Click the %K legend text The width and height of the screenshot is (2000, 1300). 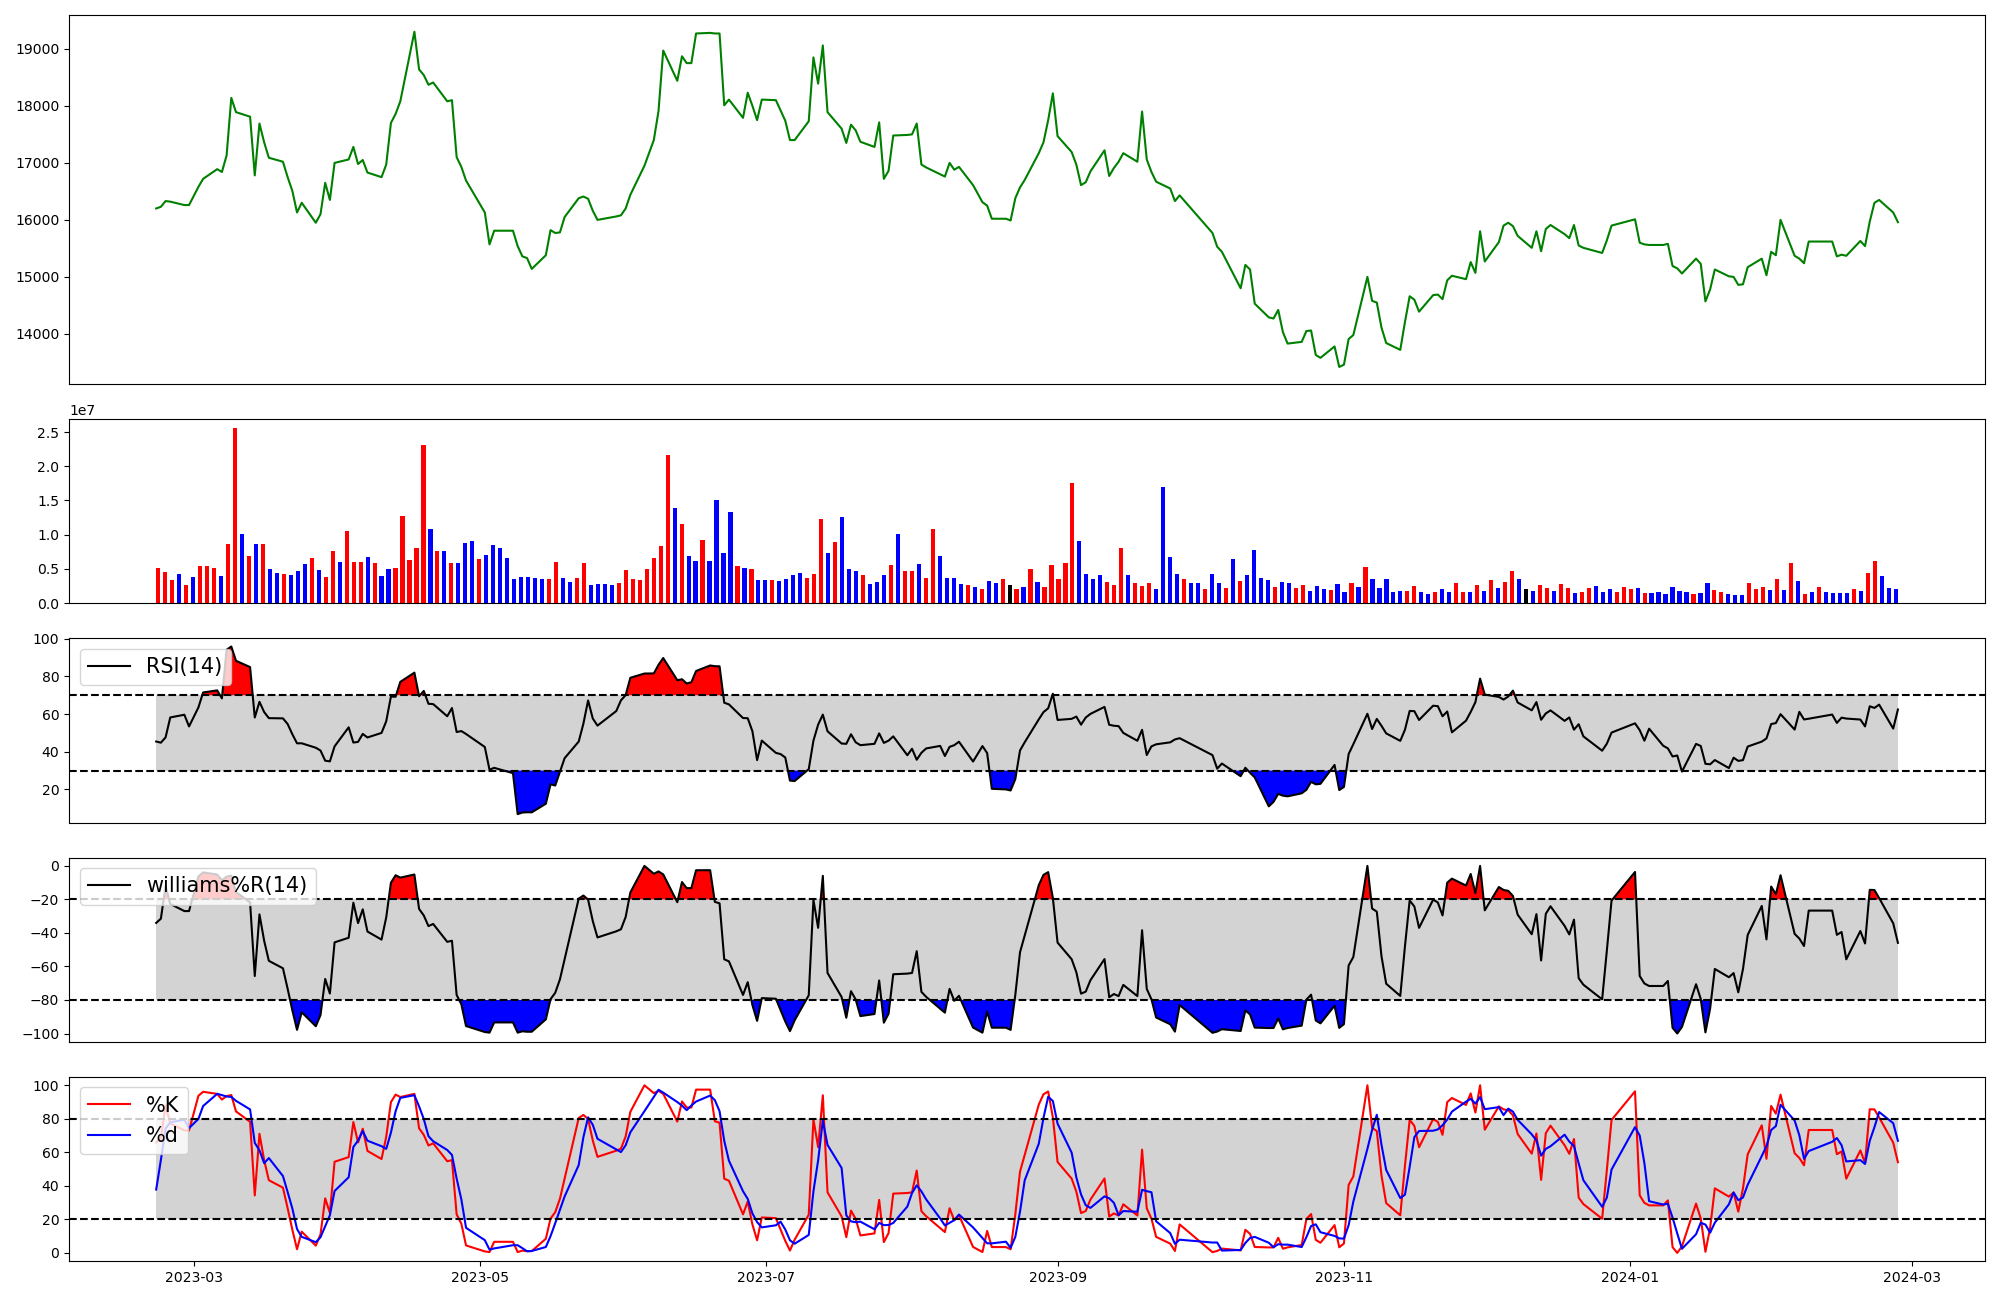tap(162, 1104)
